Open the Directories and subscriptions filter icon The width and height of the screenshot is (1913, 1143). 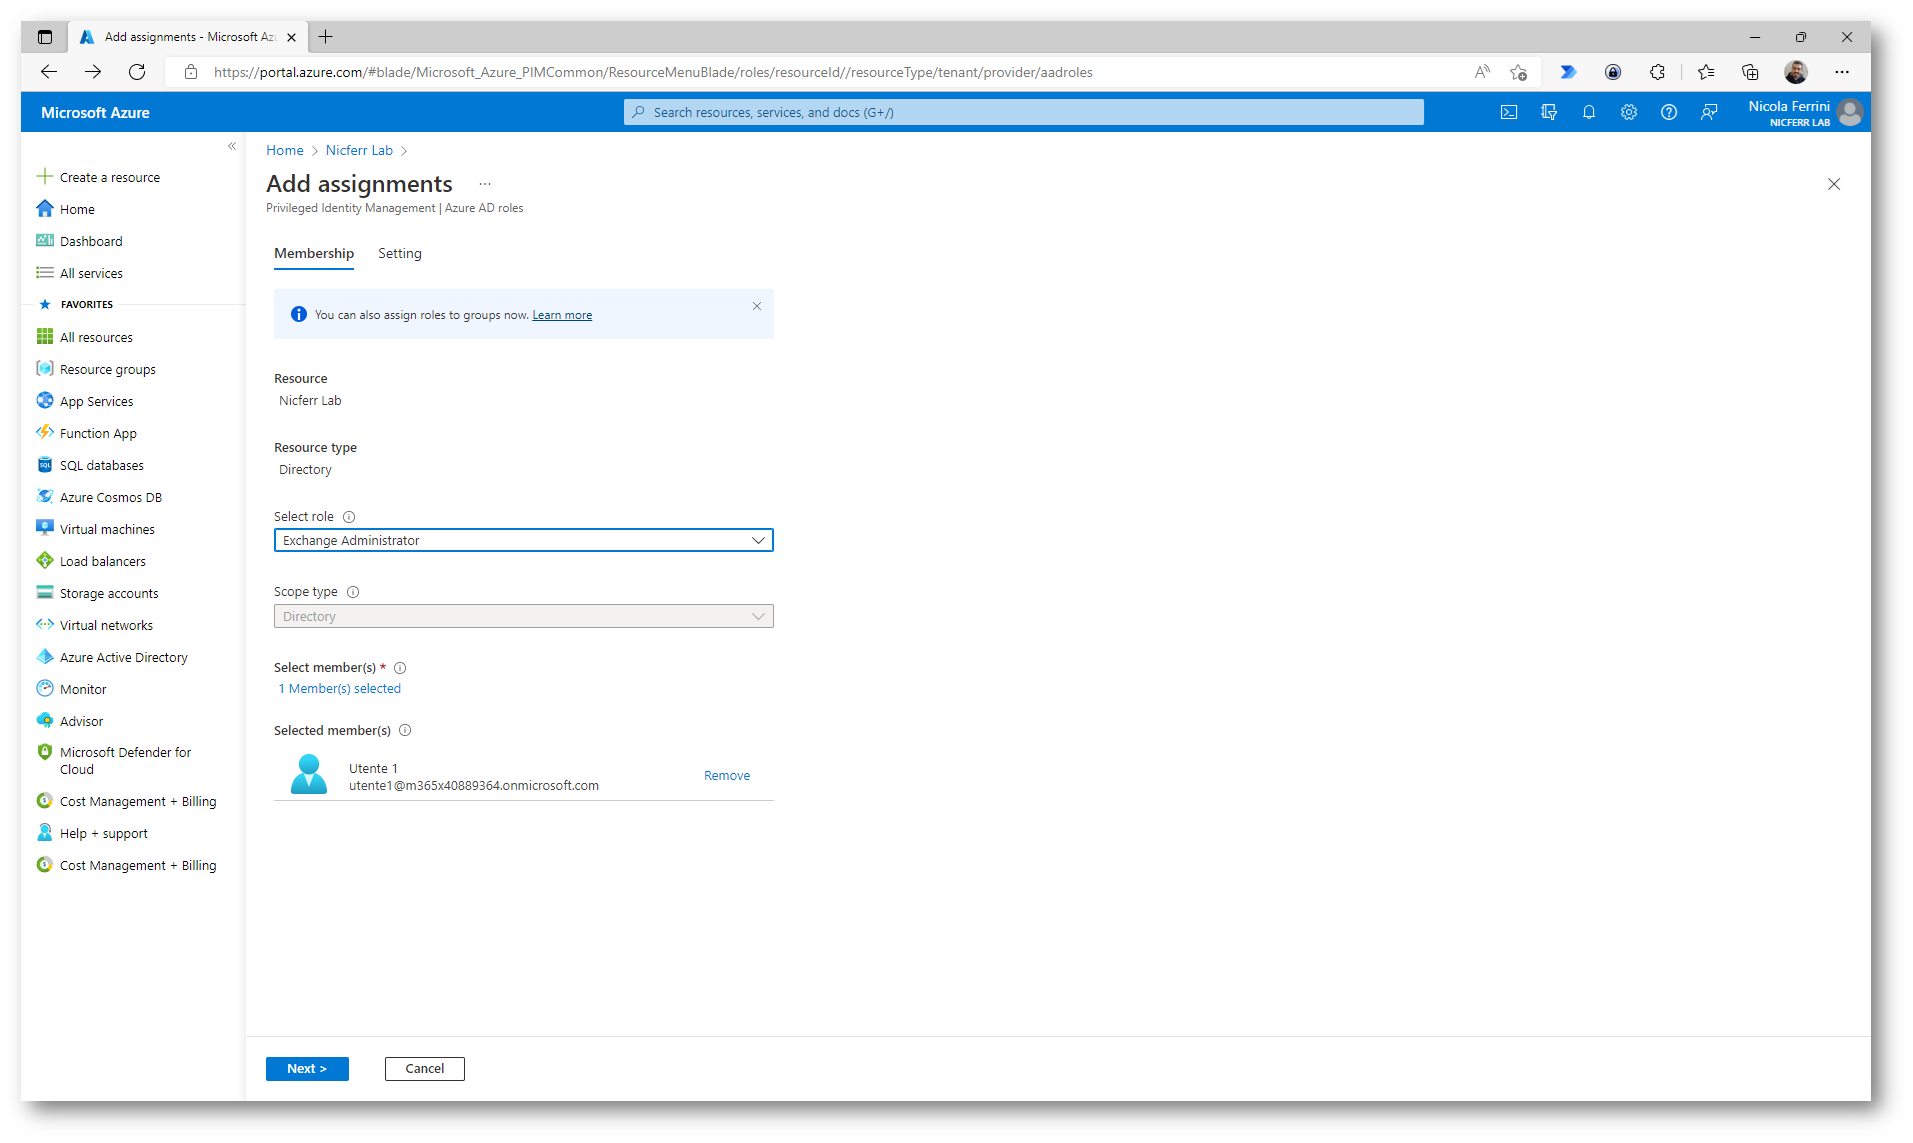1549,112
